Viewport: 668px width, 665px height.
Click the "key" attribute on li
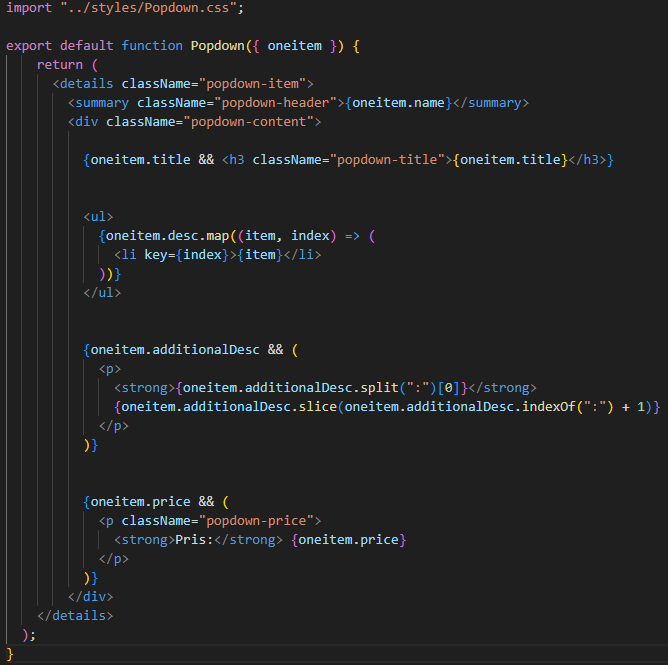coord(155,255)
